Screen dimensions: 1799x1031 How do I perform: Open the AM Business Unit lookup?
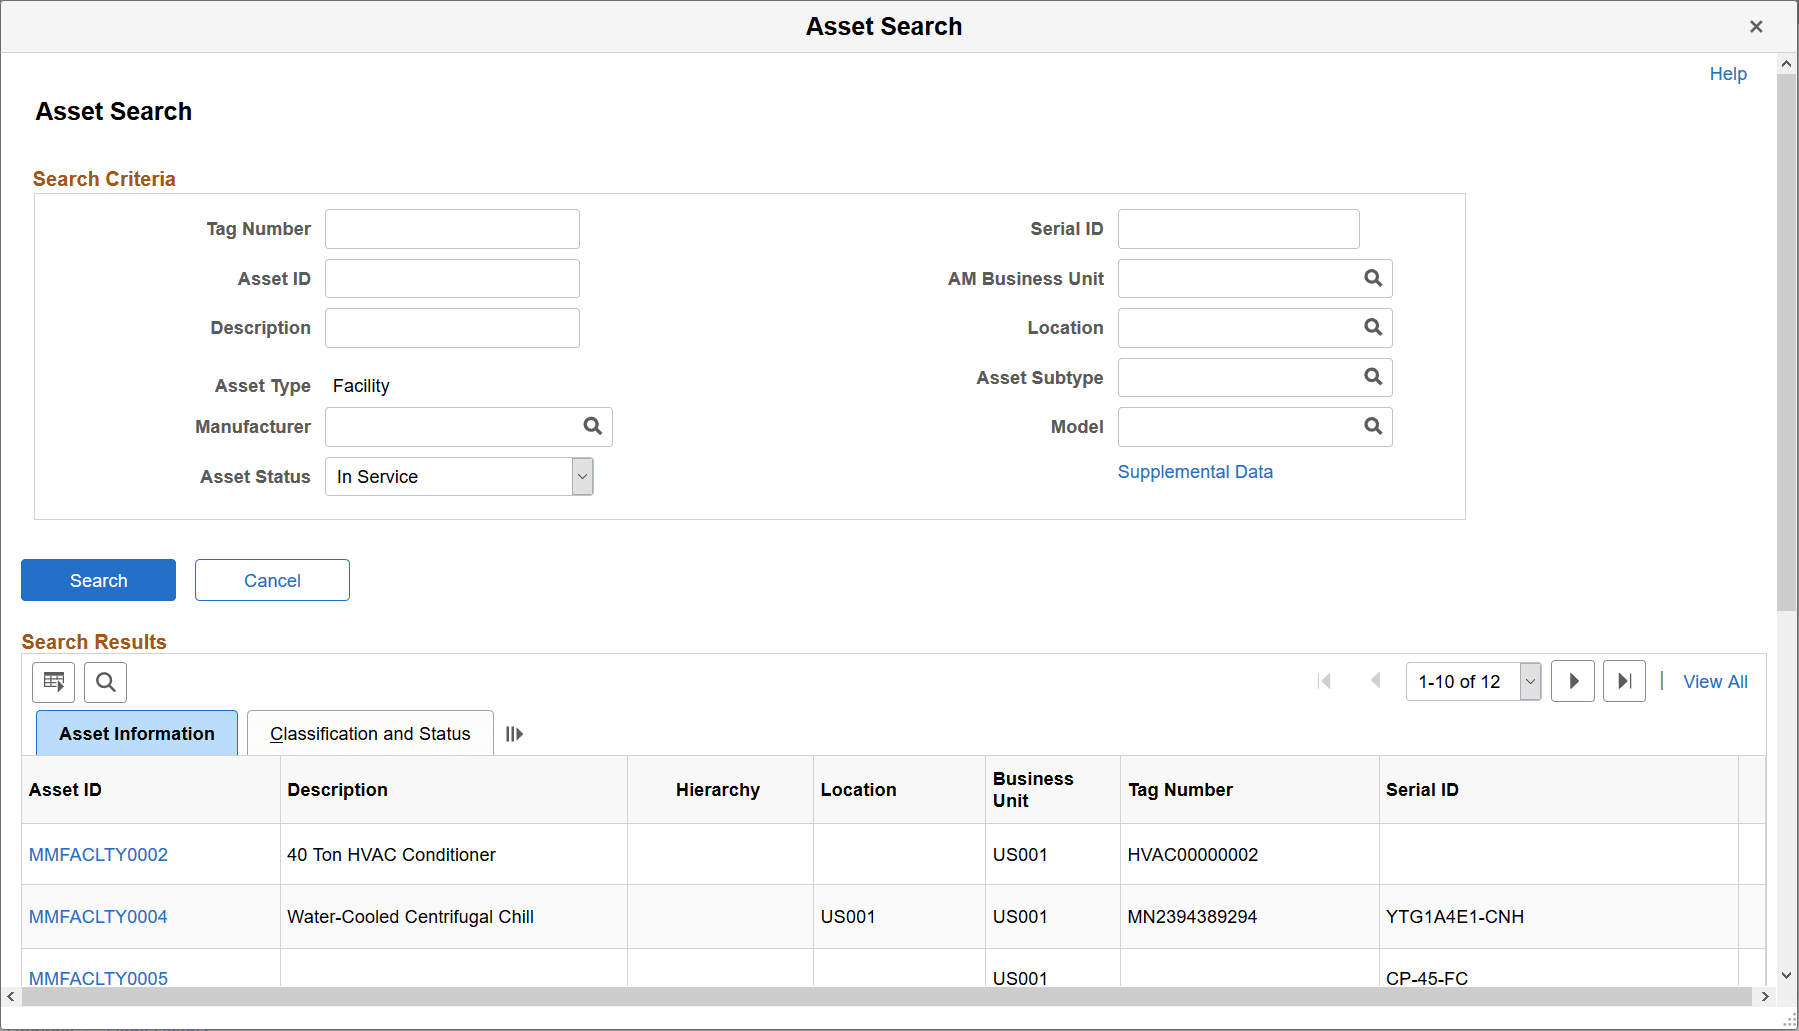(x=1371, y=278)
